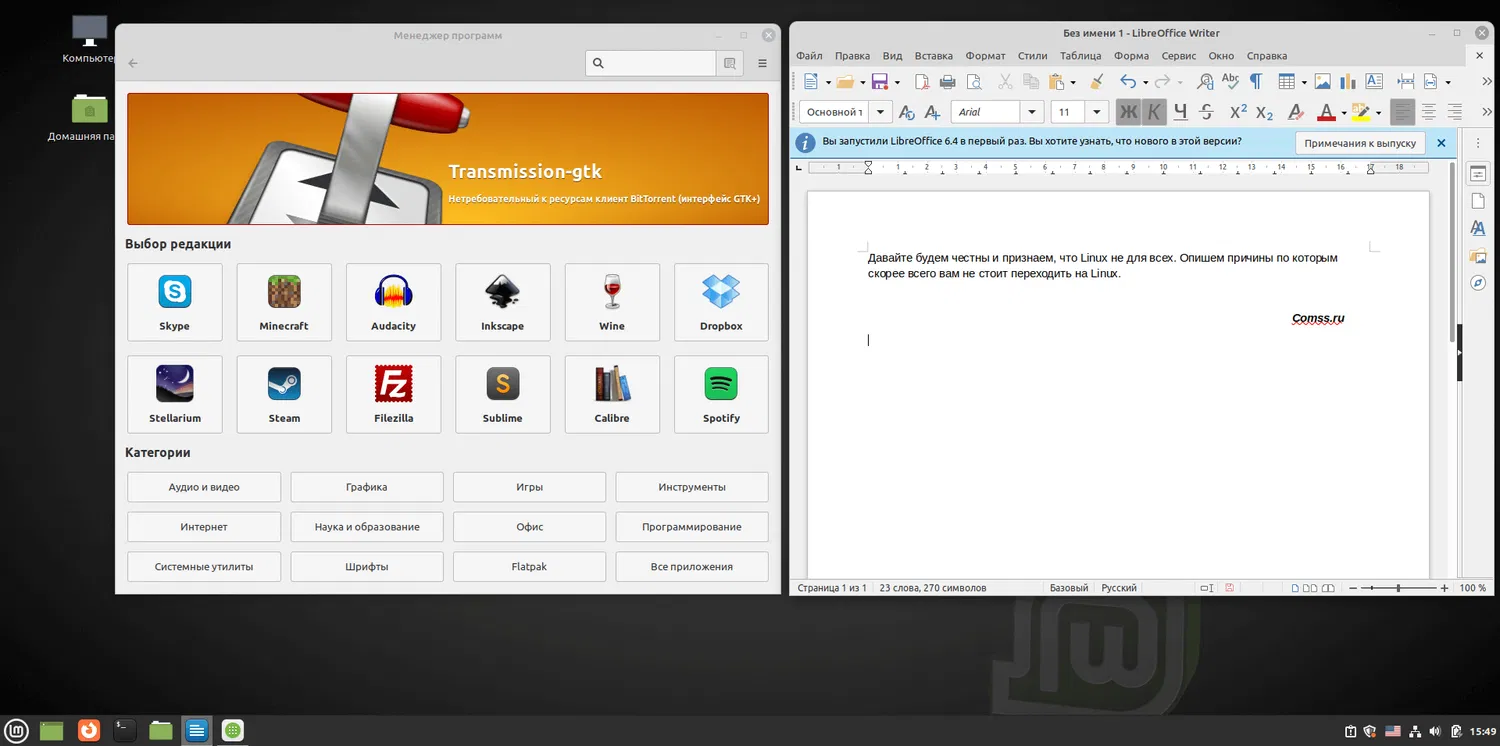Screen dimensions: 1500x746
Task: Export document as PDF in Writer
Action: pyautogui.click(x=922, y=82)
